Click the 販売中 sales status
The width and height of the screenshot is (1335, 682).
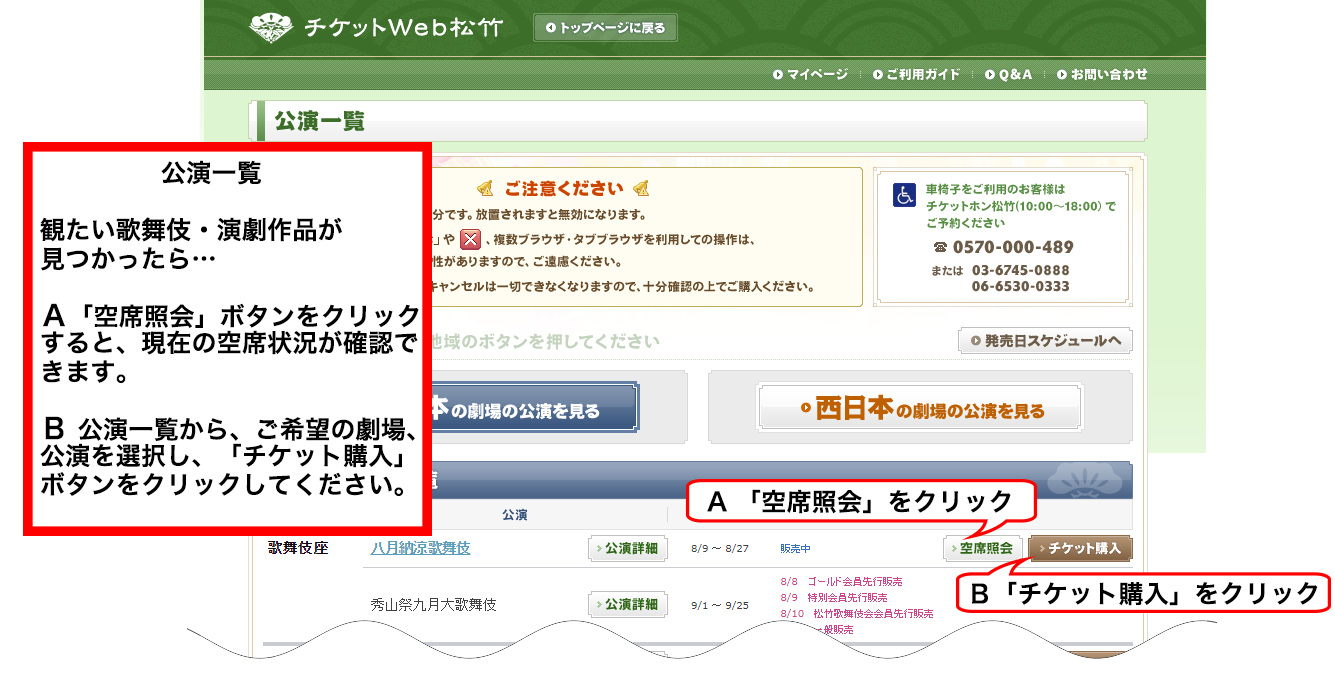[x=797, y=548]
